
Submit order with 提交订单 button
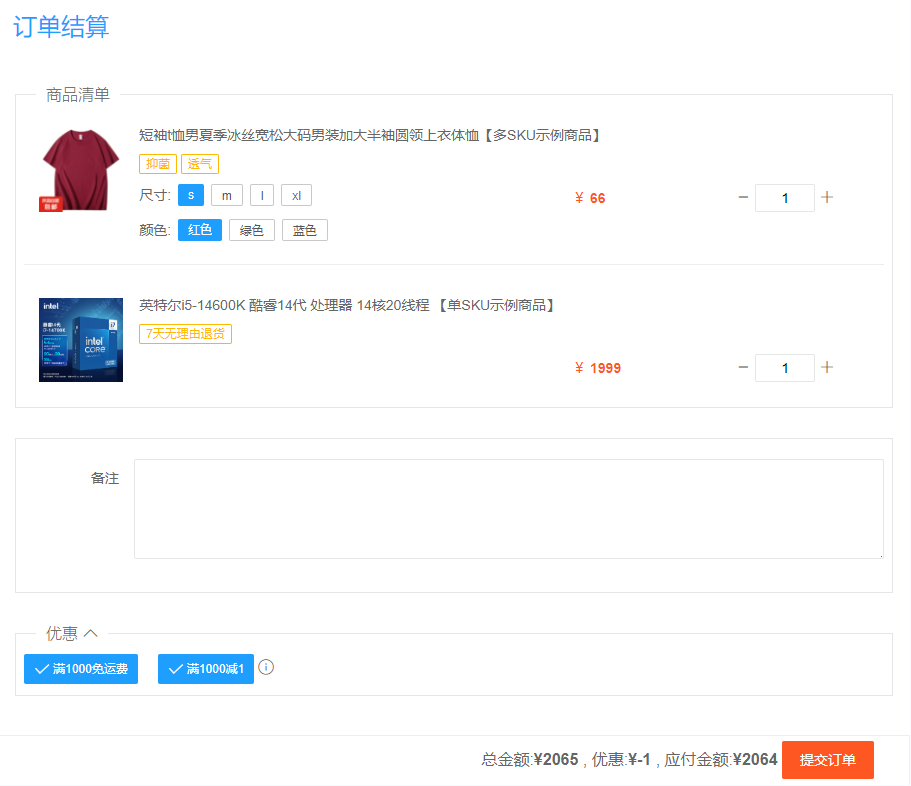pyautogui.click(x=827, y=760)
